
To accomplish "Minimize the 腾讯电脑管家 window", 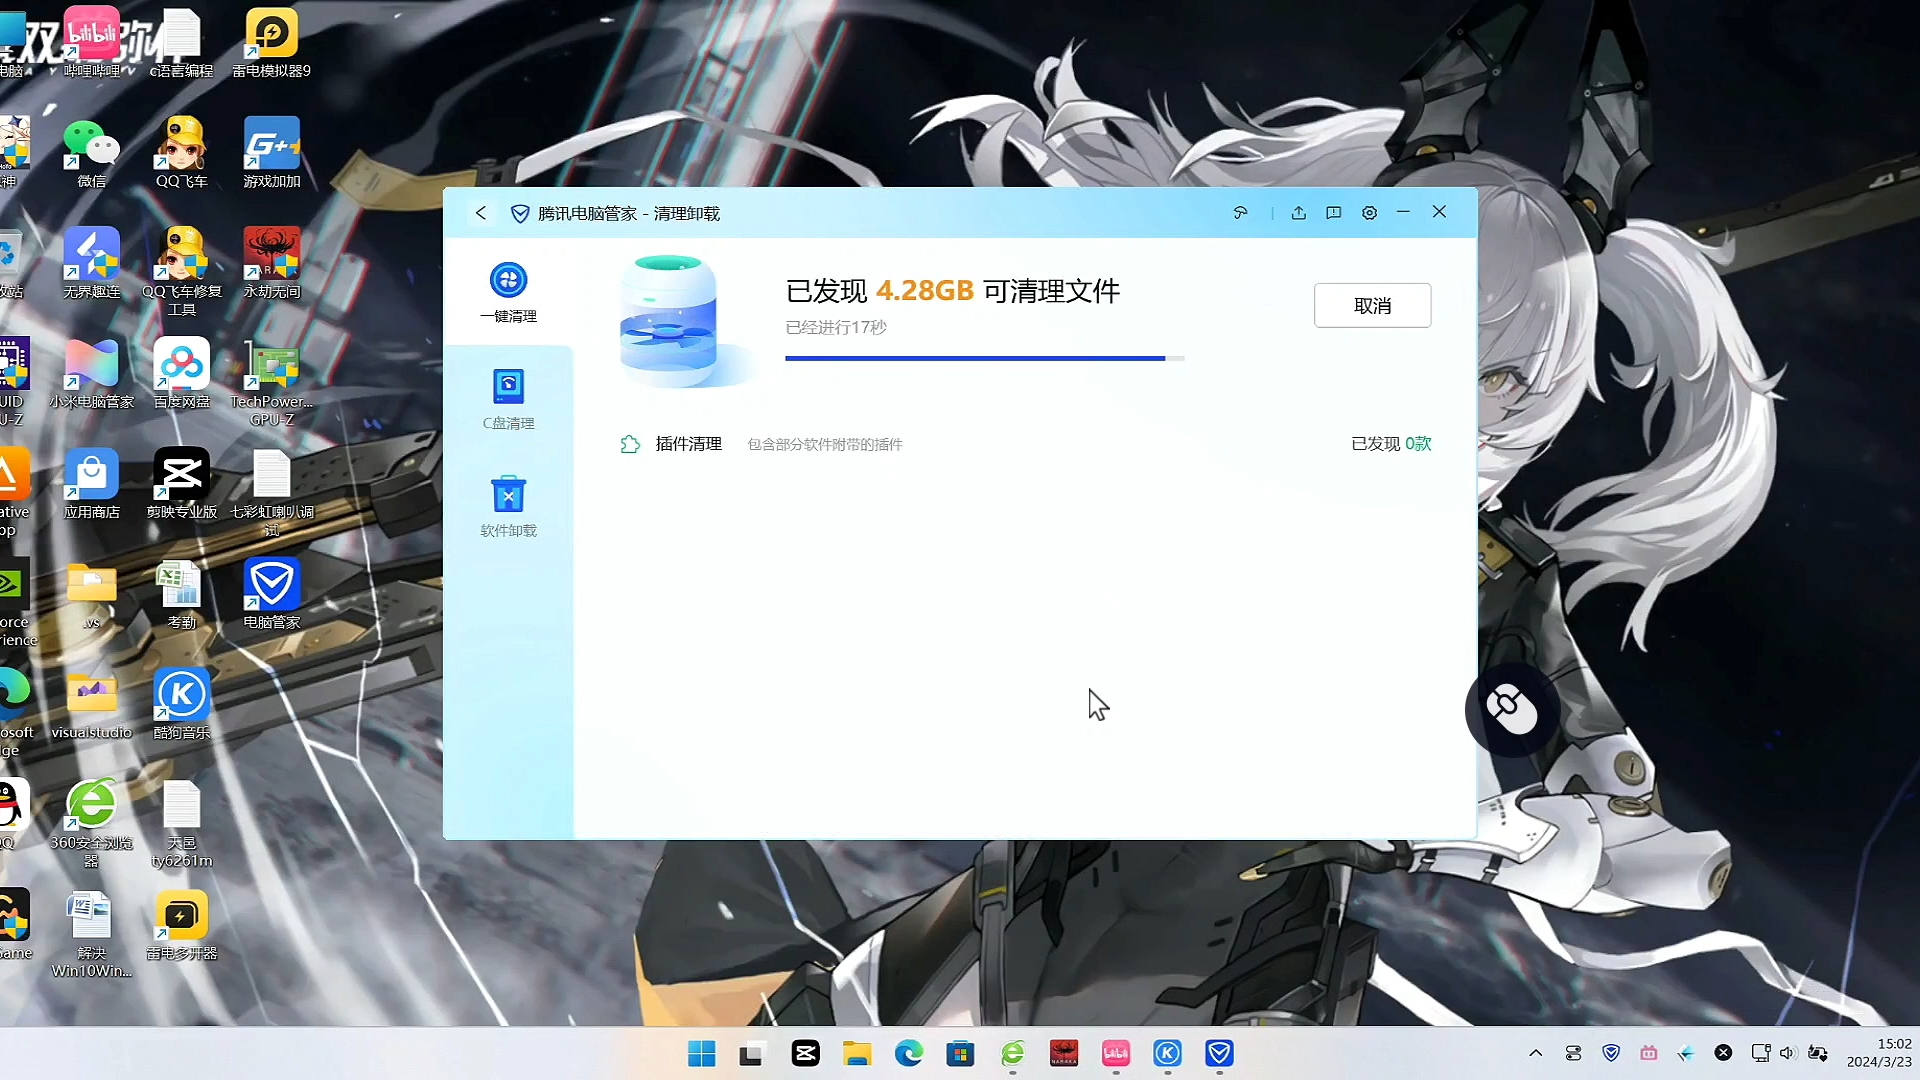I will [x=1403, y=212].
